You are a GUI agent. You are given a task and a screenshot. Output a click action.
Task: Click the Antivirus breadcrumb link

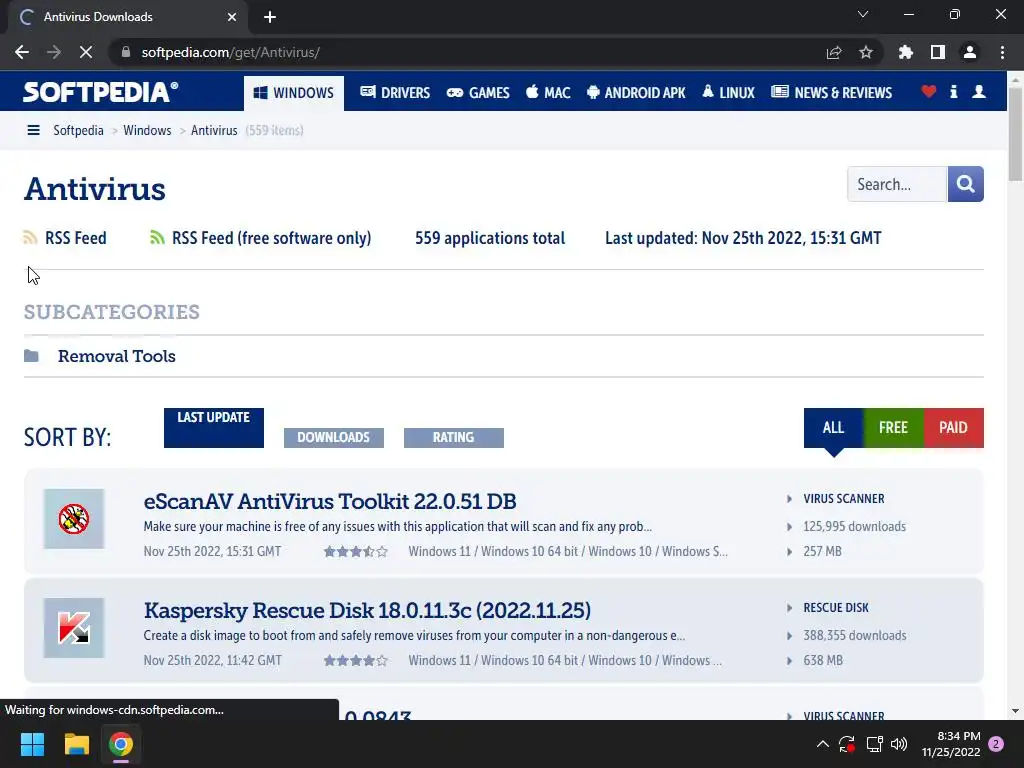[x=214, y=130]
